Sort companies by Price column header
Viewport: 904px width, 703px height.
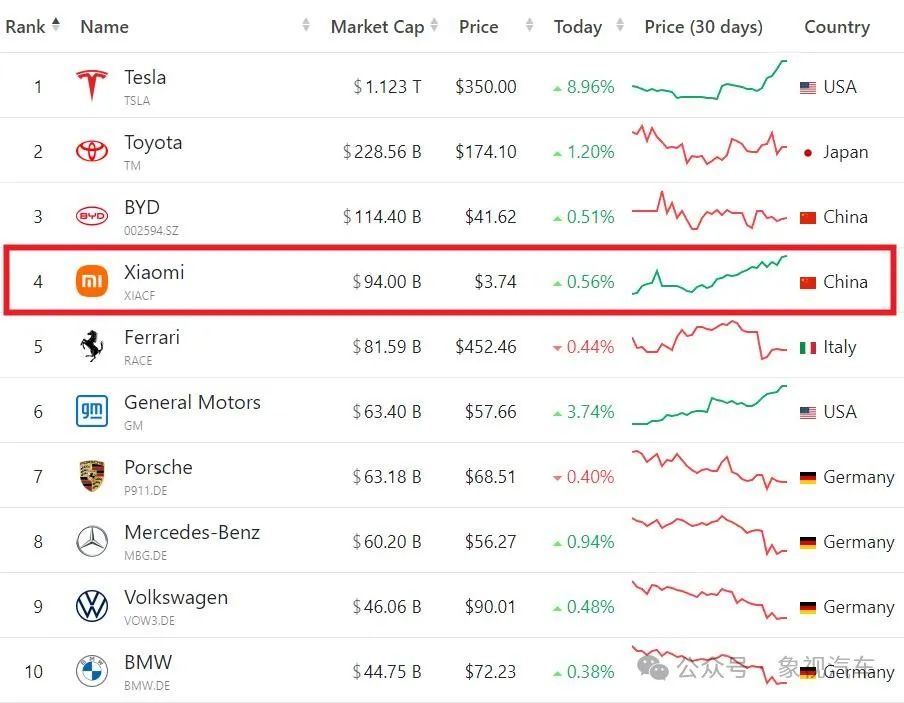pyautogui.click(x=478, y=27)
